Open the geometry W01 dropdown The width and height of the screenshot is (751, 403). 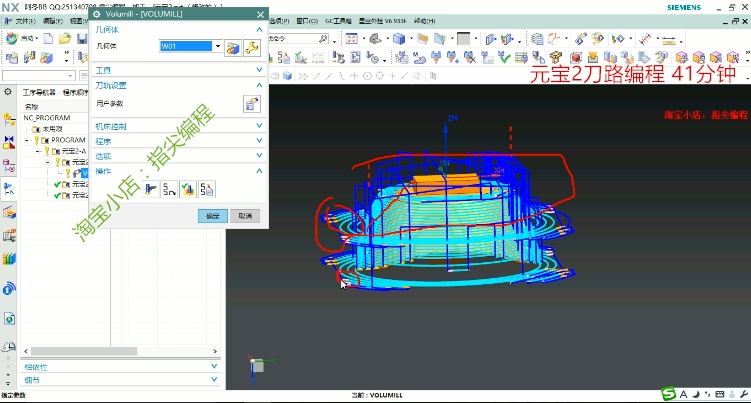[x=218, y=46]
